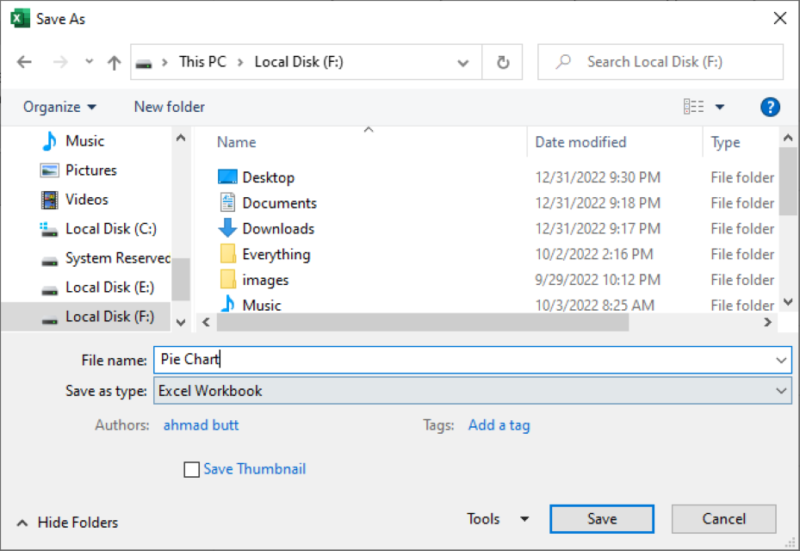Open the Organize menu
800x551 pixels.
click(60, 107)
